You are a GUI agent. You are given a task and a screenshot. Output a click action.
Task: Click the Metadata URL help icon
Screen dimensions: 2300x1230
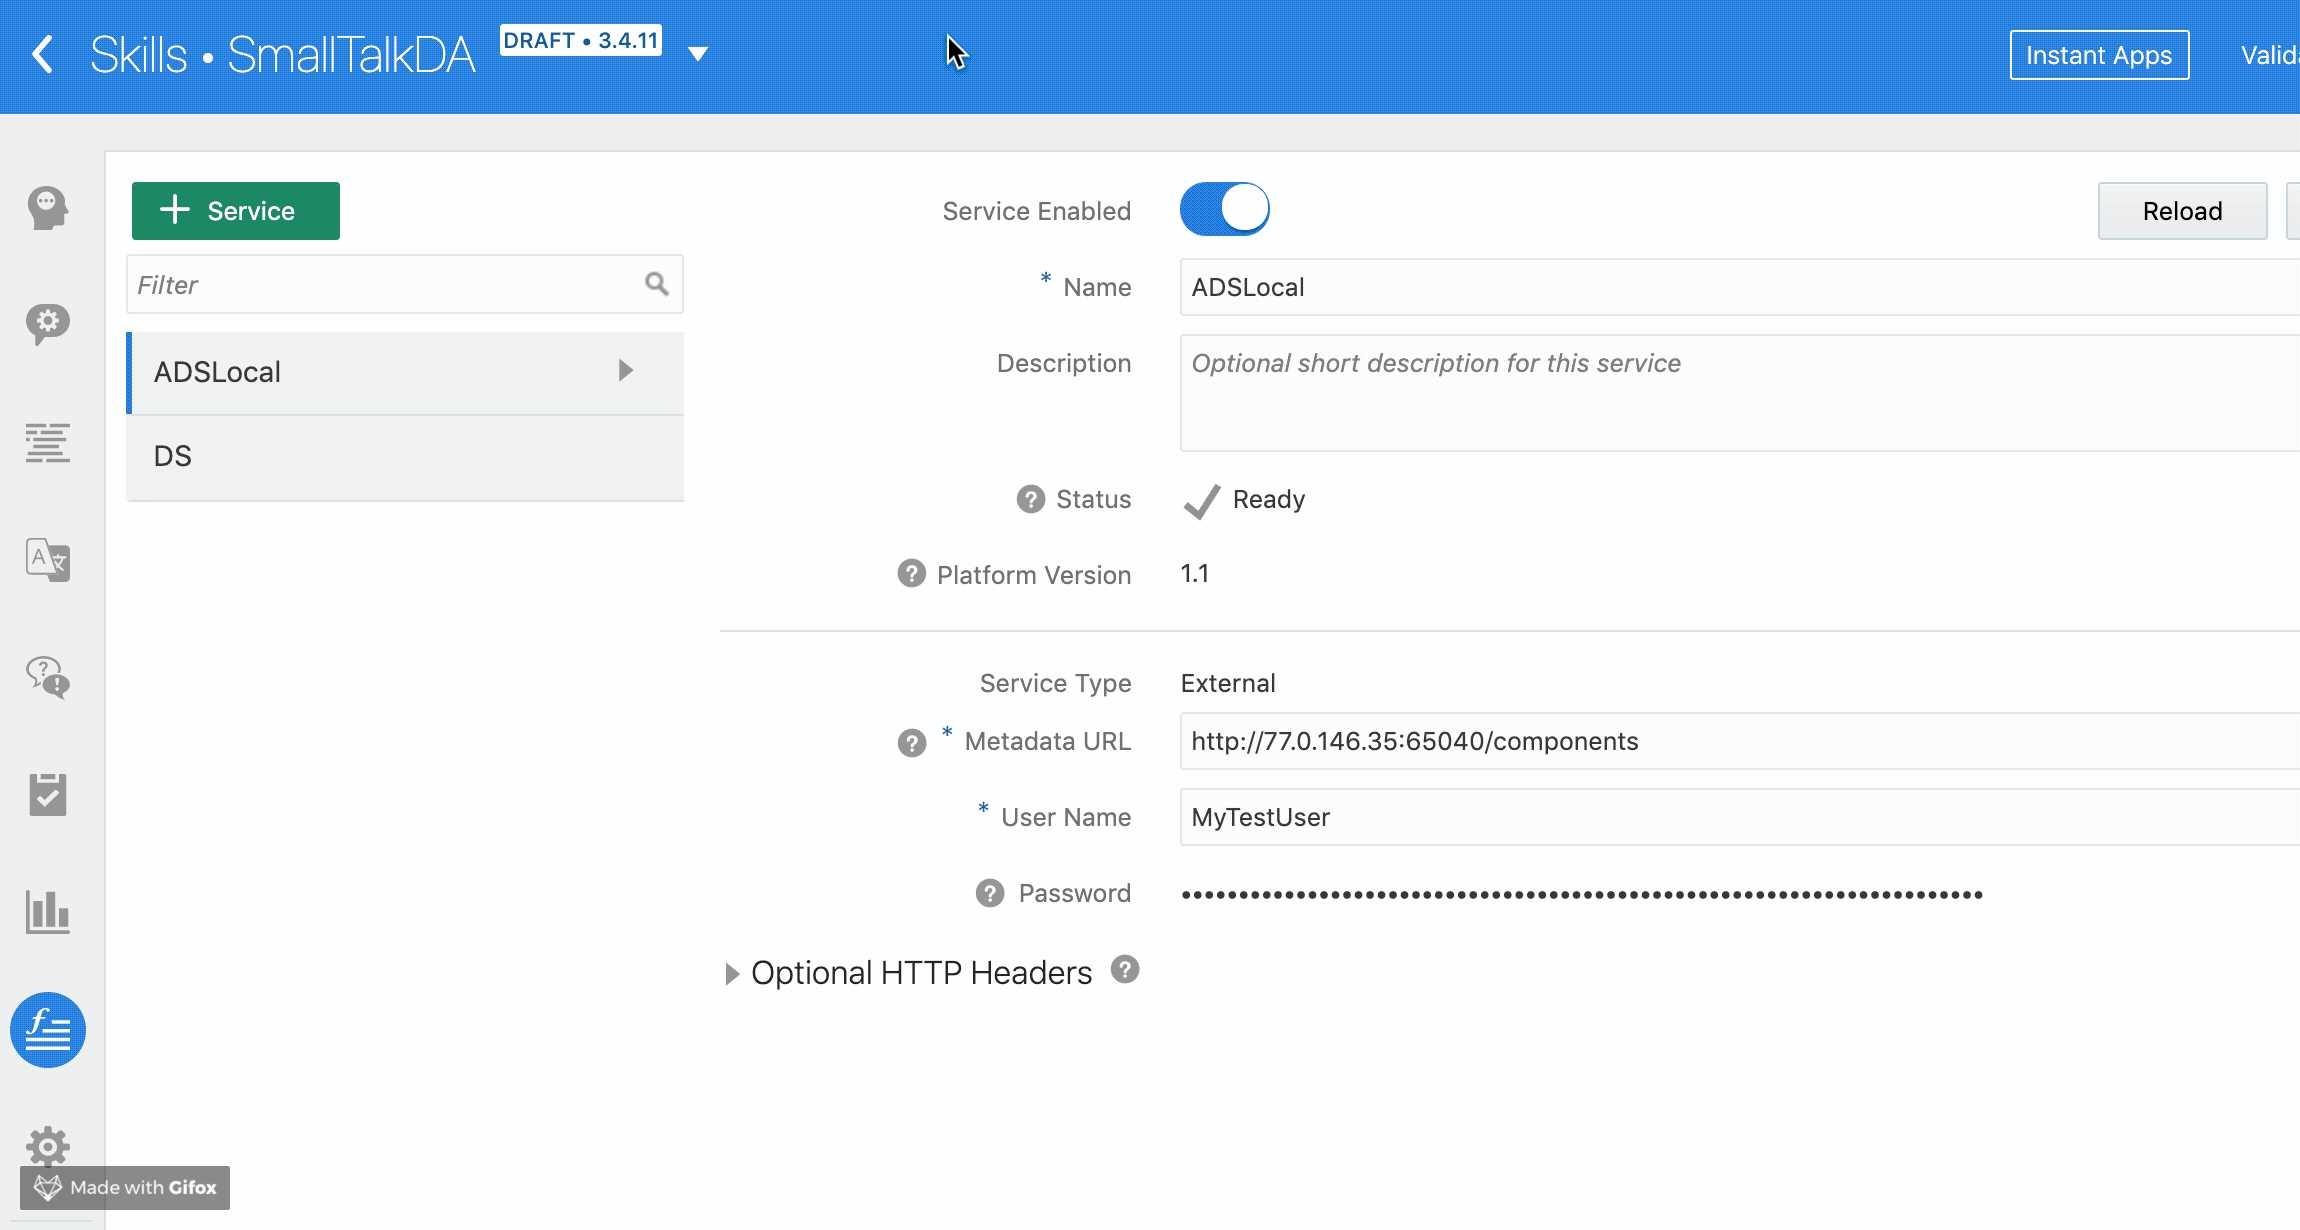pyautogui.click(x=911, y=743)
